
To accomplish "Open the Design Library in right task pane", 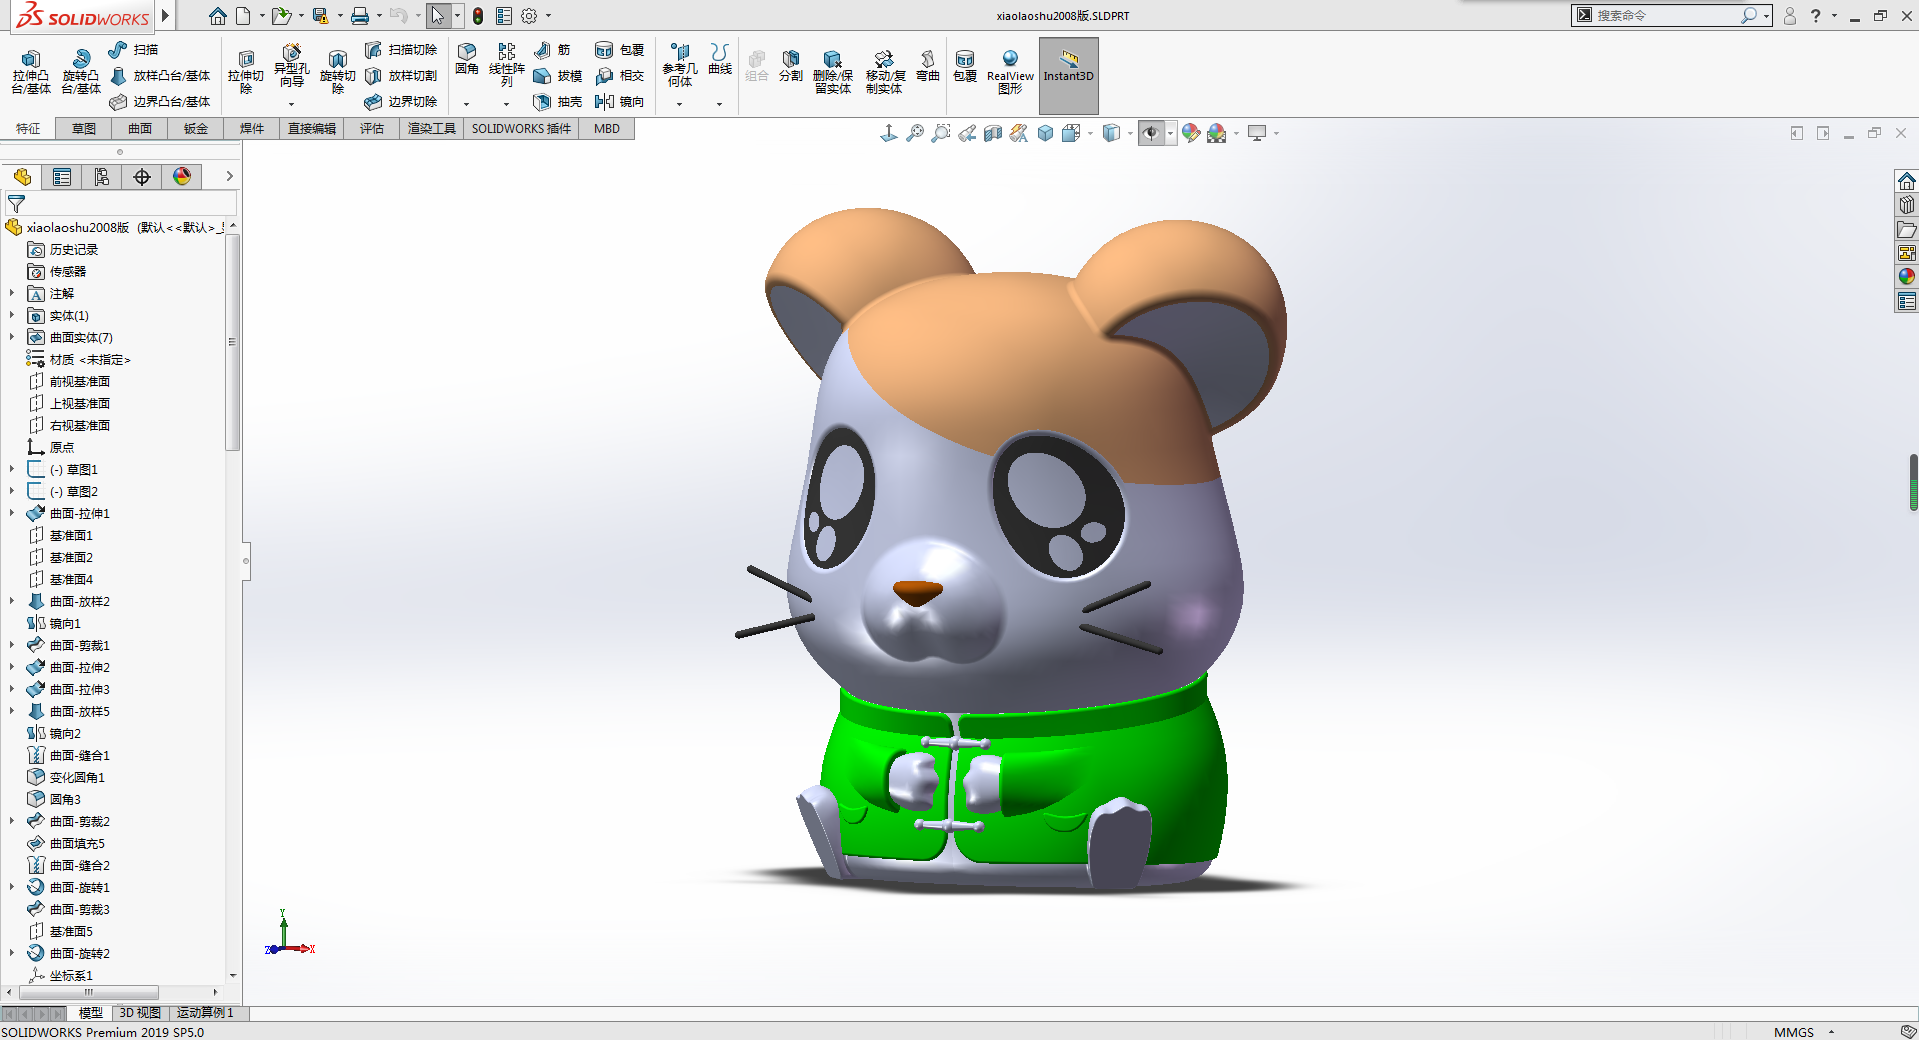I will point(1907,205).
